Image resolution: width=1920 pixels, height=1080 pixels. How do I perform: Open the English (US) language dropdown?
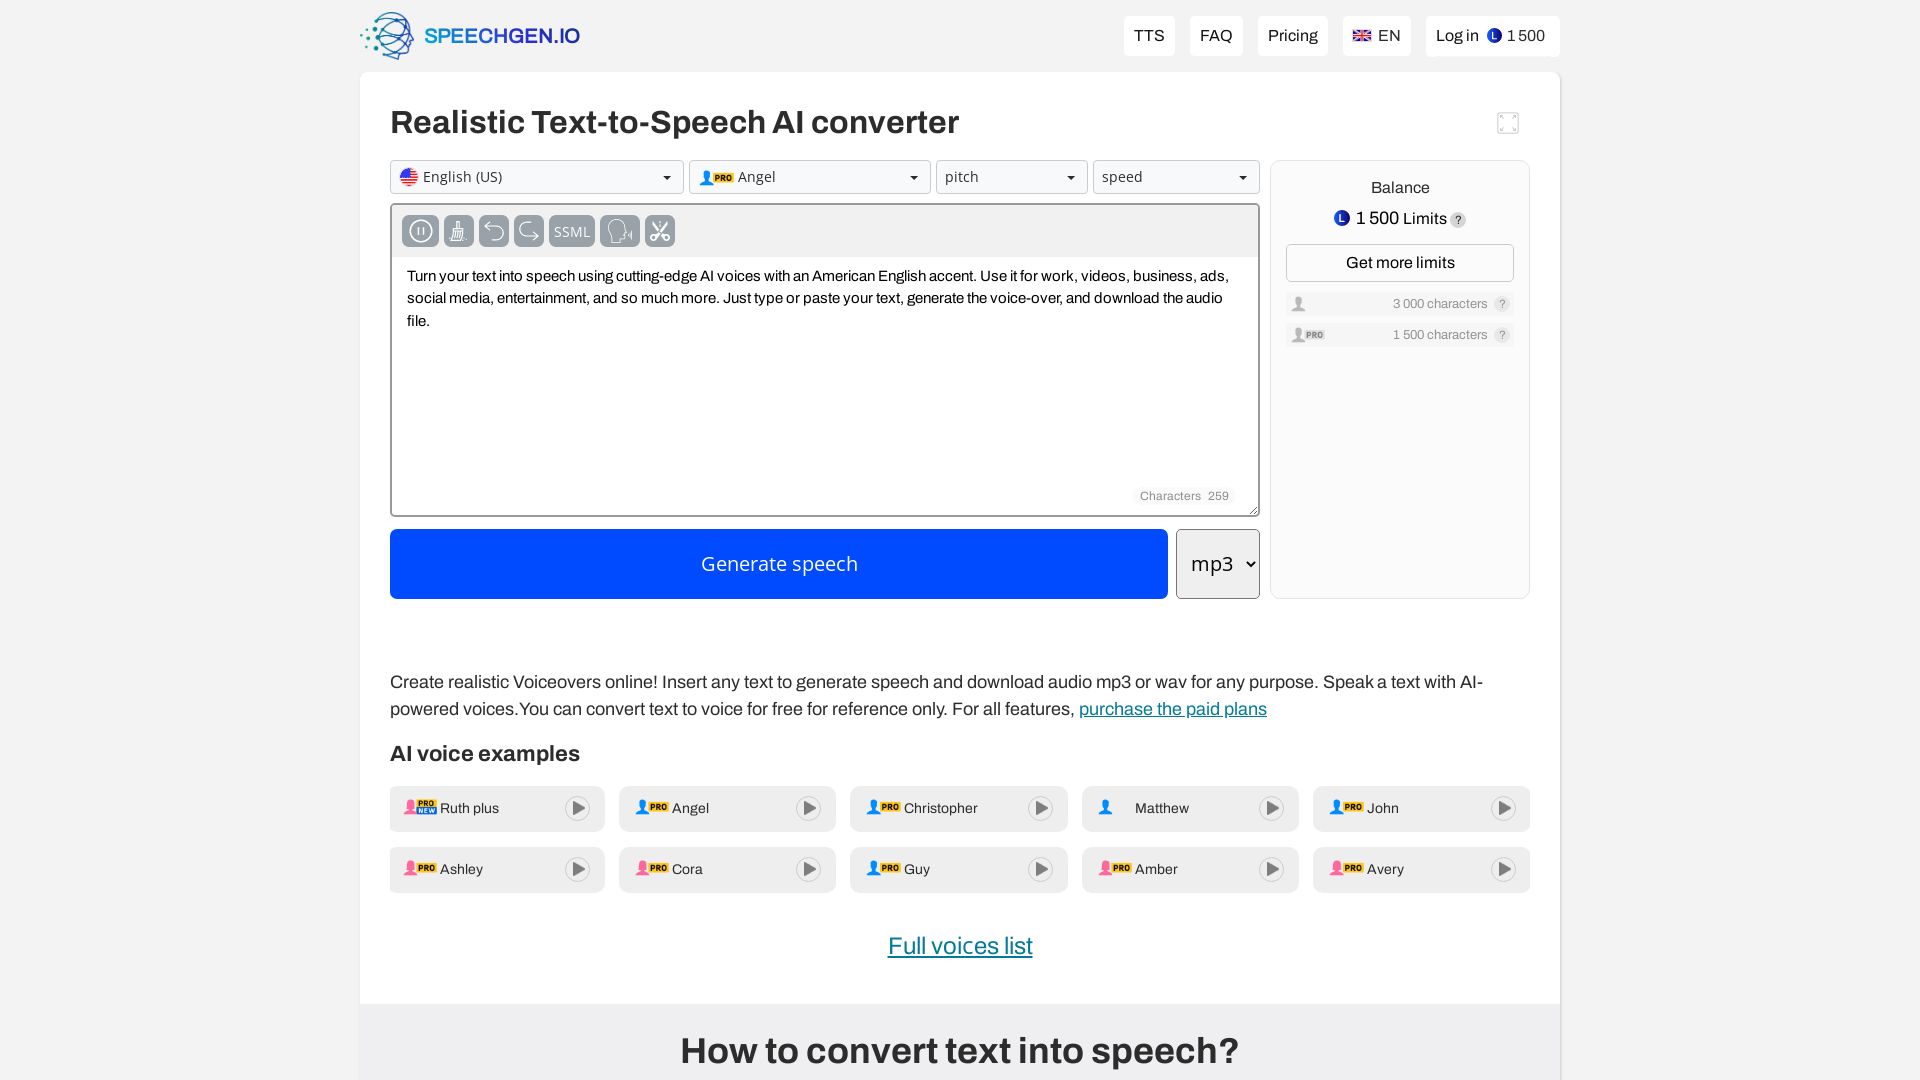536,177
